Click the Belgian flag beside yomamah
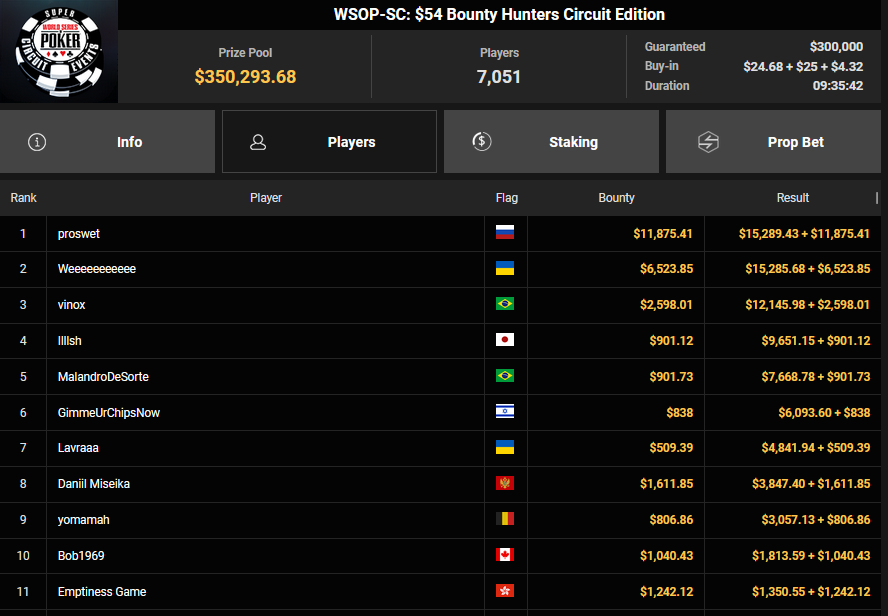The image size is (888, 616). tap(505, 520)
